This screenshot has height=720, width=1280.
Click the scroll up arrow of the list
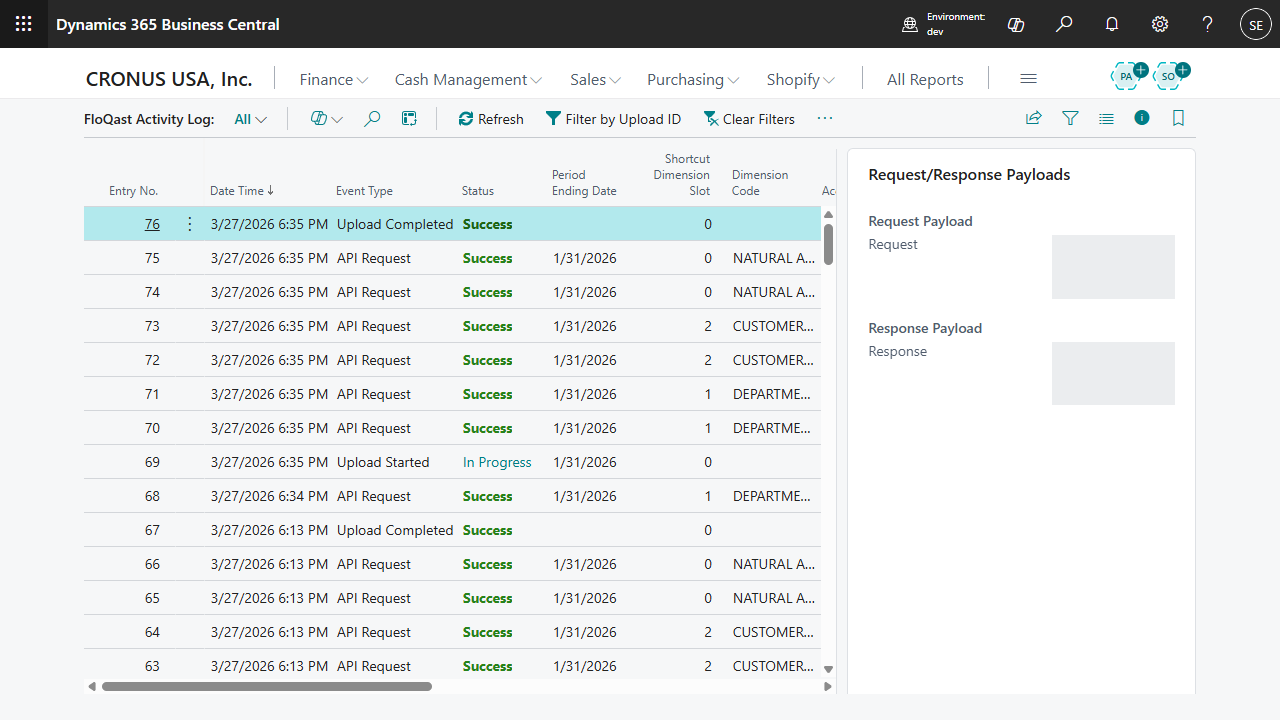click(x=828, y=214)
